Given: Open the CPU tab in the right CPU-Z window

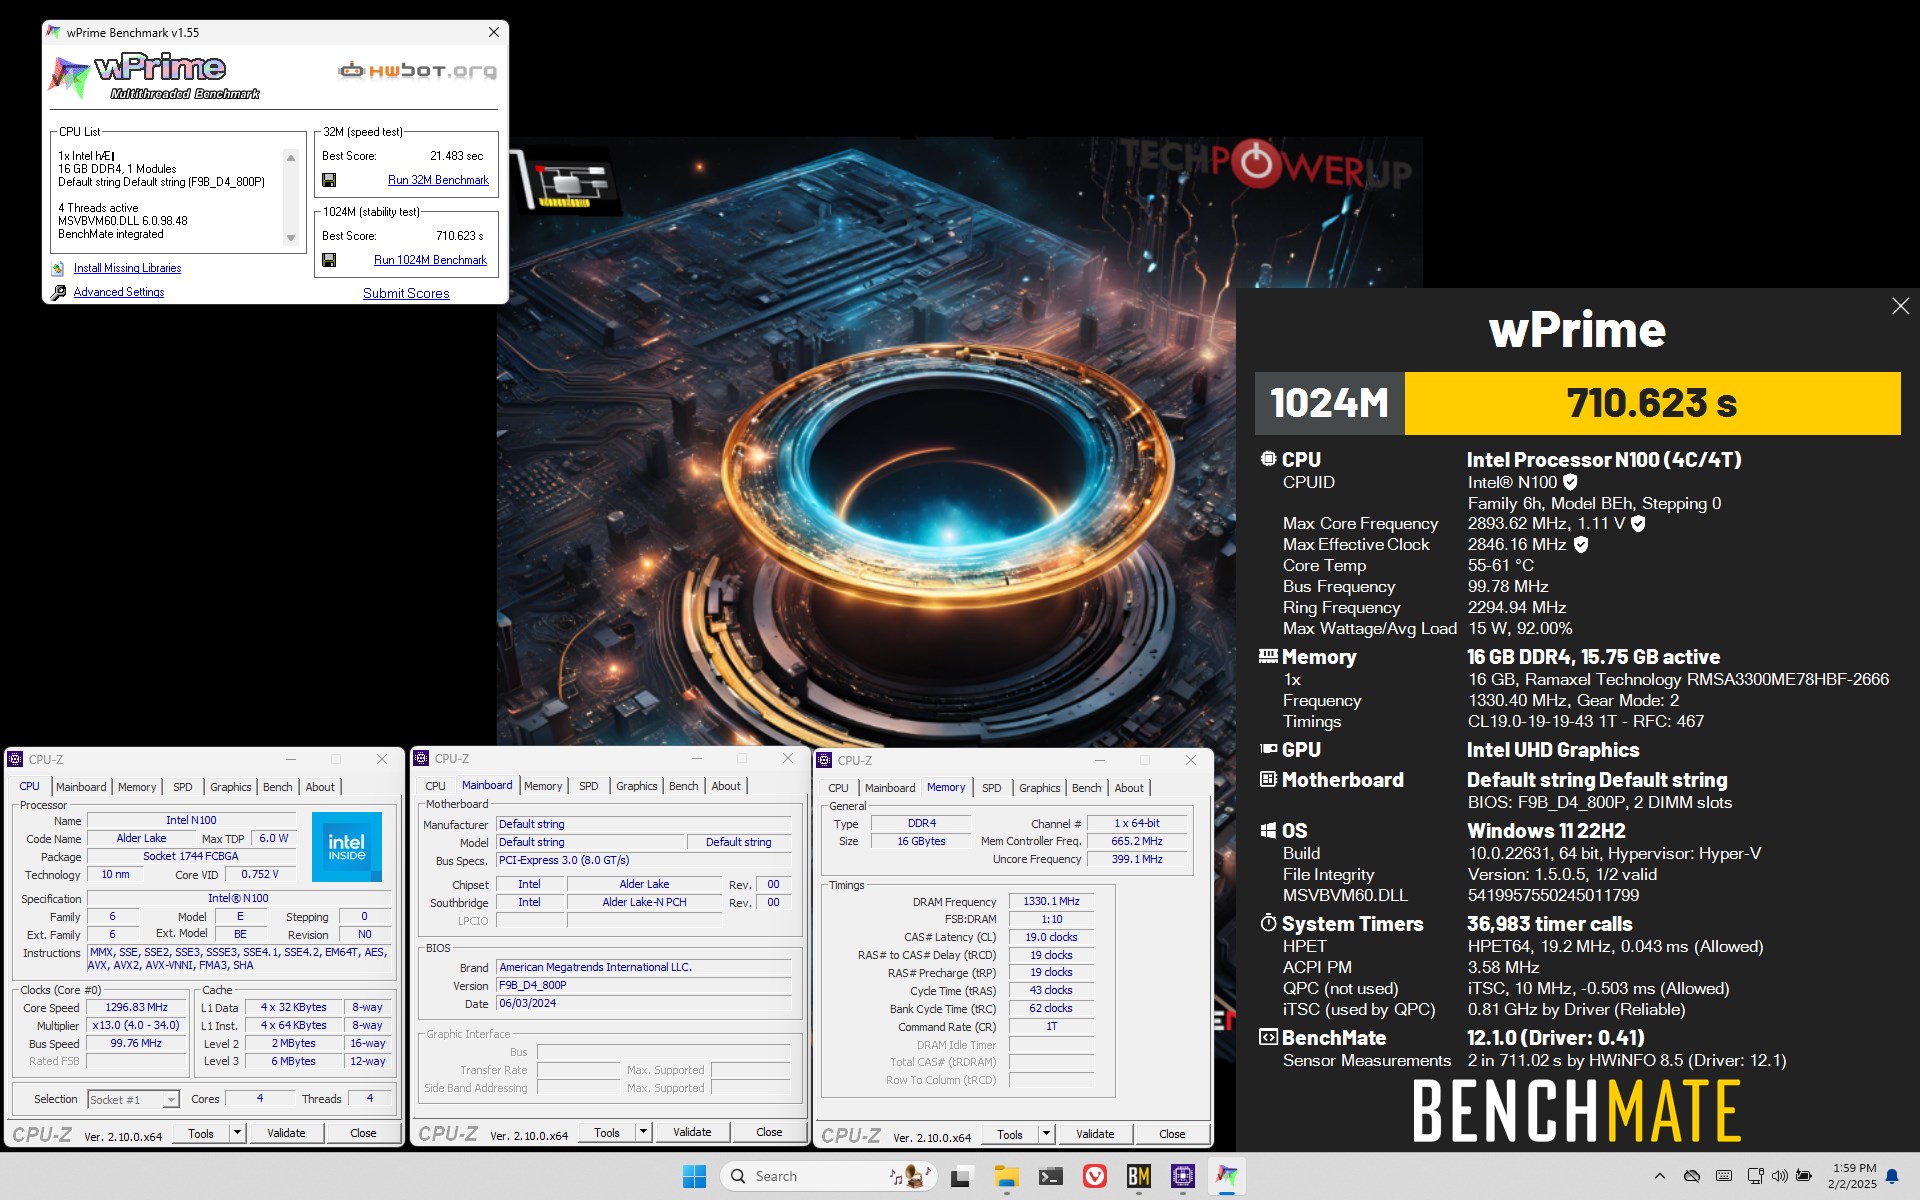Looking at the screenshot, I should (x=838, y=788).
